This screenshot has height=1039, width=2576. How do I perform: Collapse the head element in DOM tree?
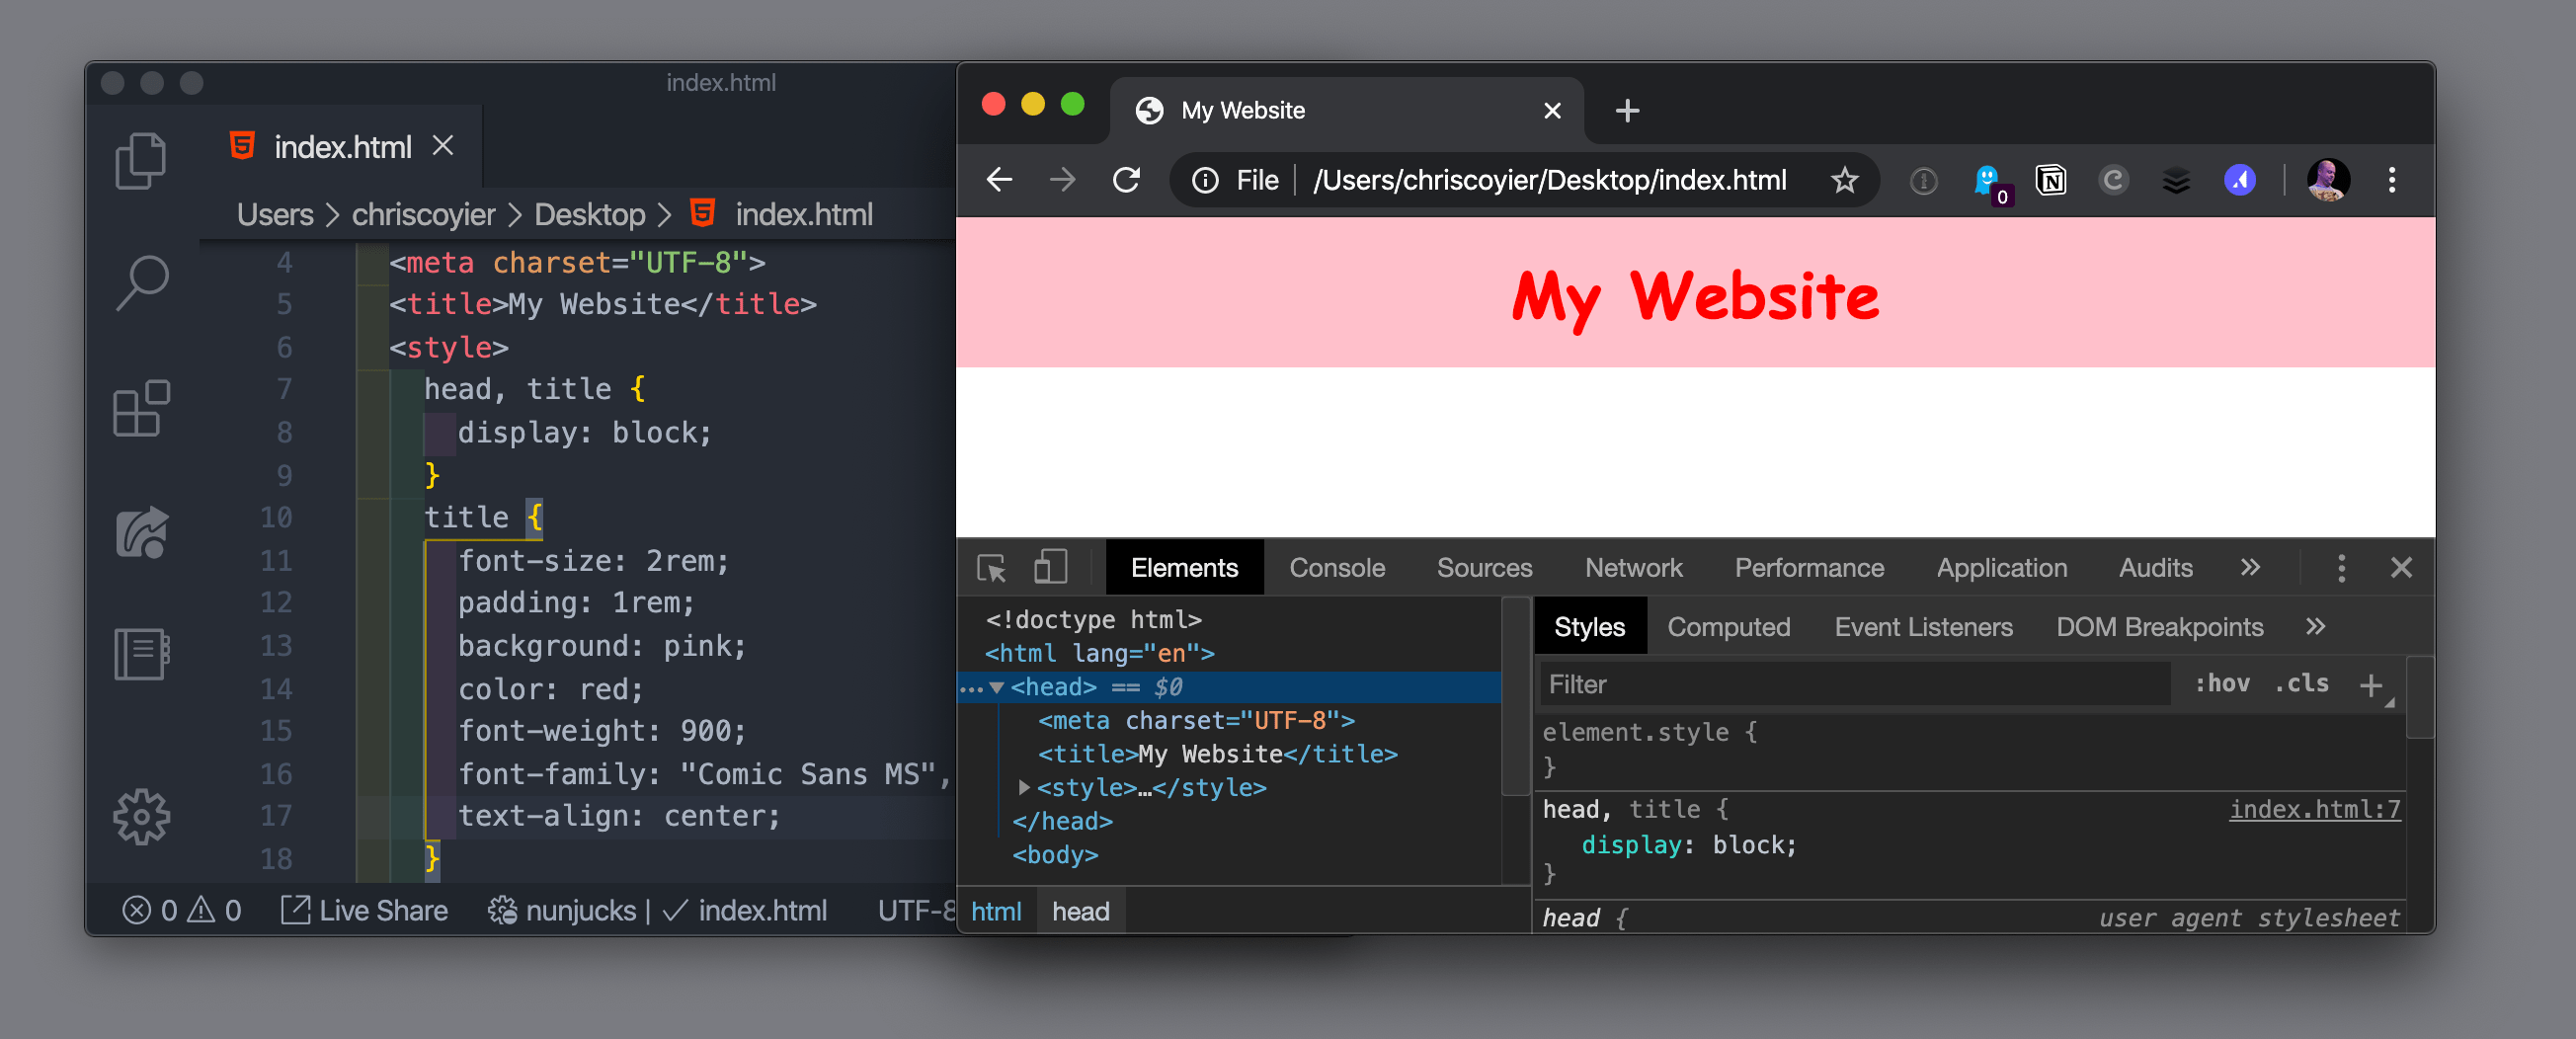996,687
